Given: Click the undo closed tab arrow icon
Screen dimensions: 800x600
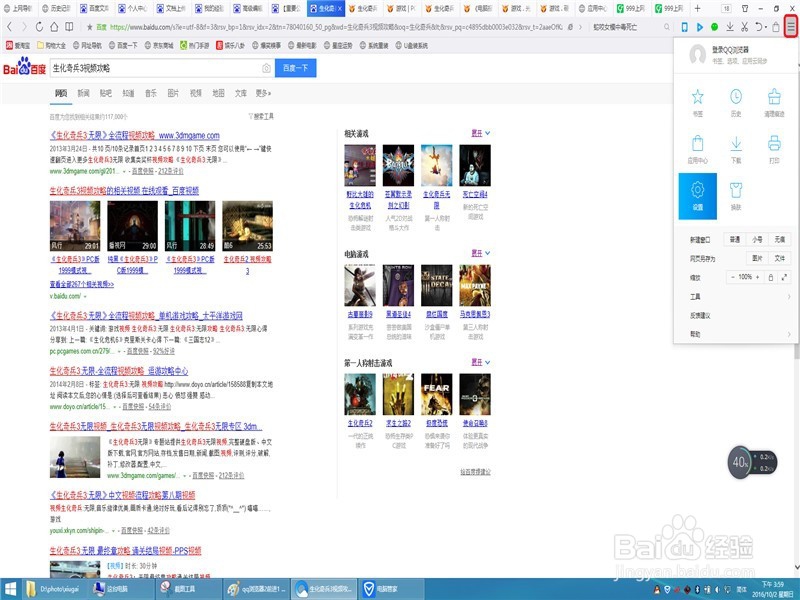Looking at the screenshot, I should [x=759, y=27].
